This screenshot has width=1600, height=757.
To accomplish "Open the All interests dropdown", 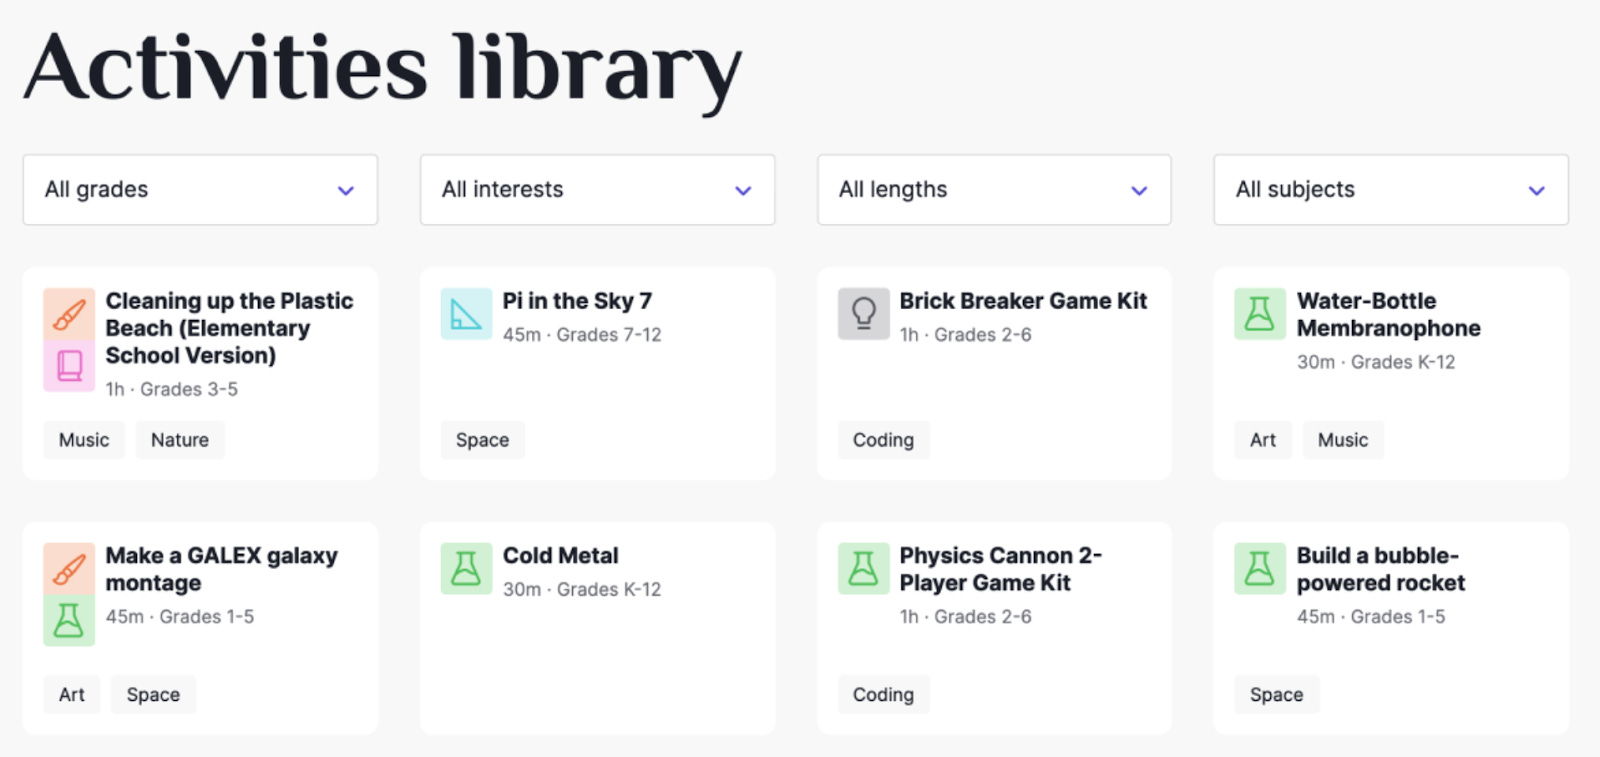I will tap(597, 190).
